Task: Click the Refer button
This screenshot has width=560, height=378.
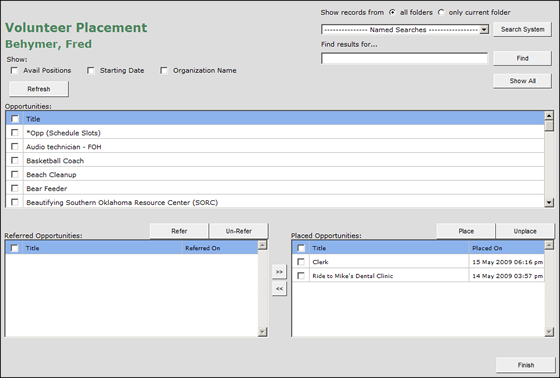Action: [x=179, y=231]
